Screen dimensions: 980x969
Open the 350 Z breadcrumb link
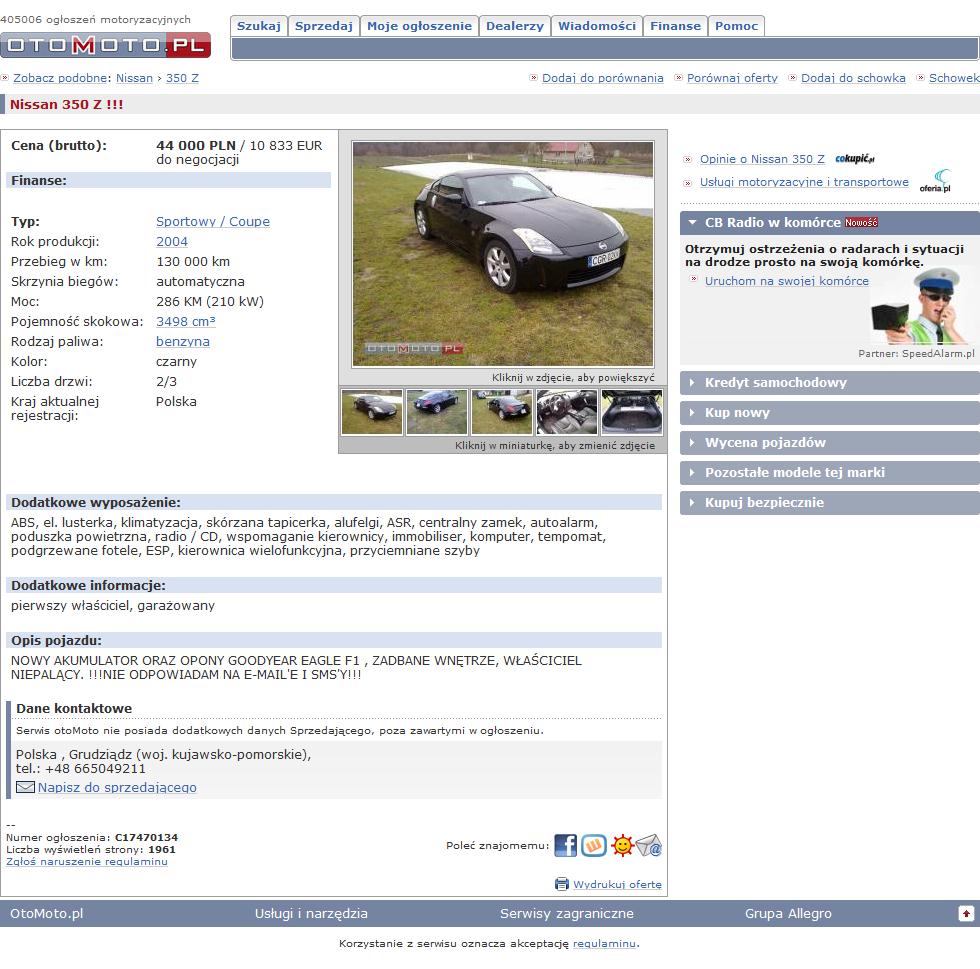tap(182, 78)
